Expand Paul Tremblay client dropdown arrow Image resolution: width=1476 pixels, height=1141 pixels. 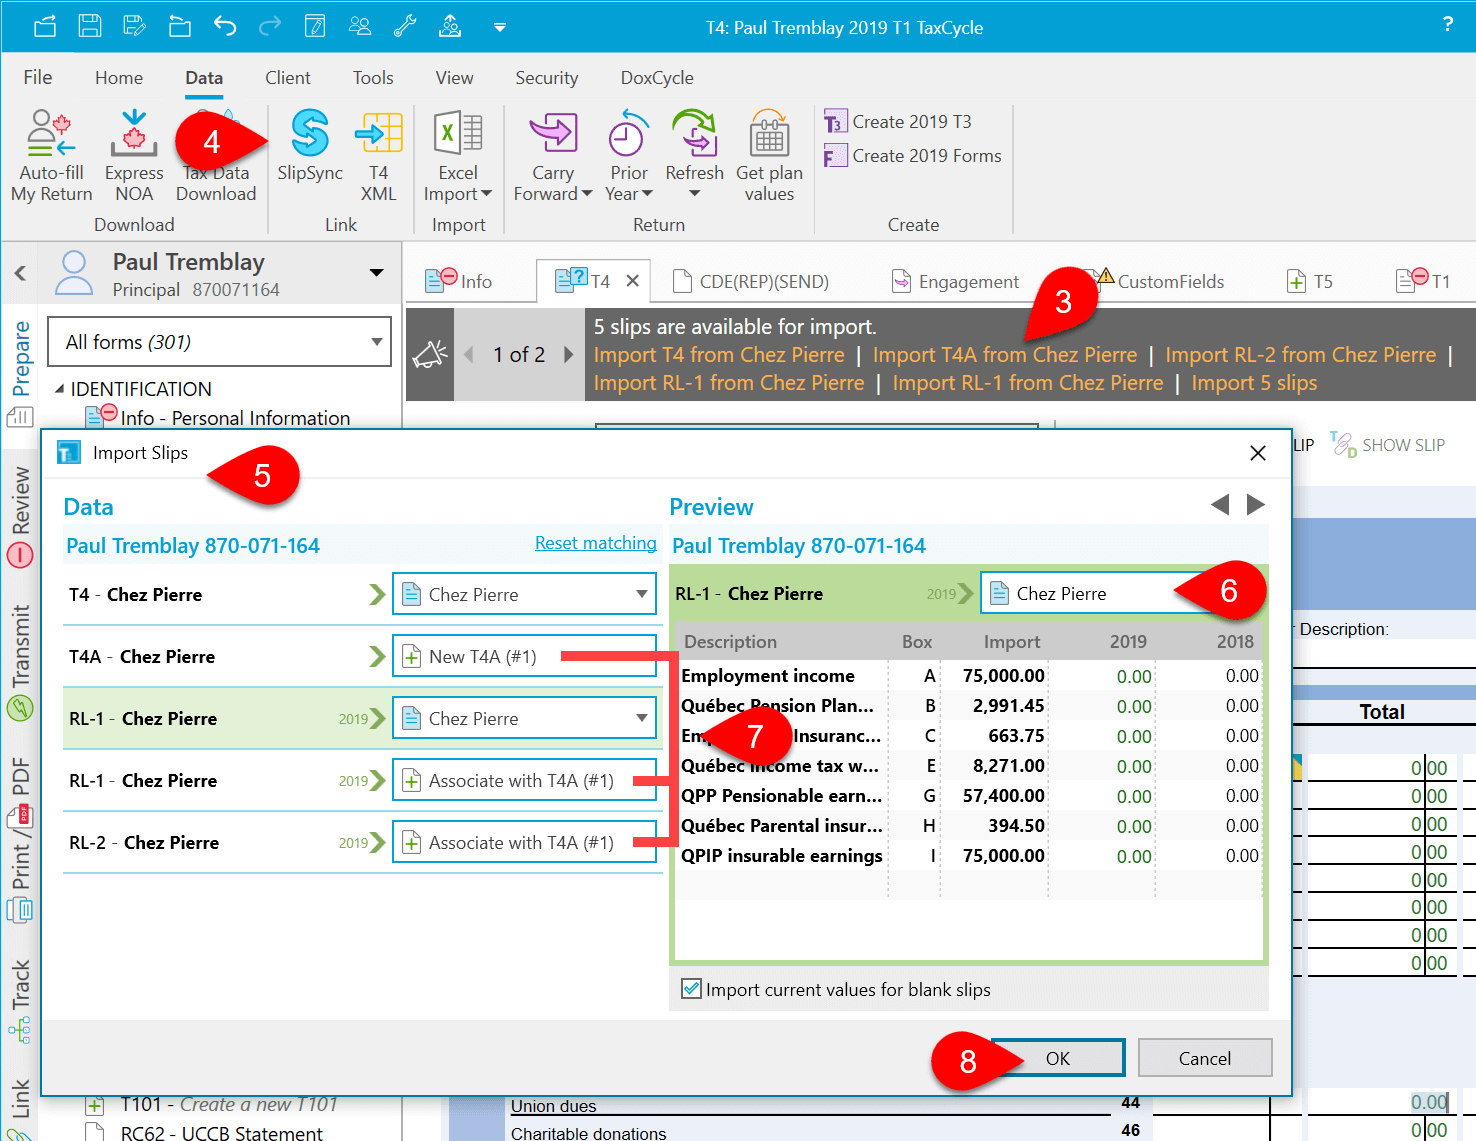click(377, 273)
